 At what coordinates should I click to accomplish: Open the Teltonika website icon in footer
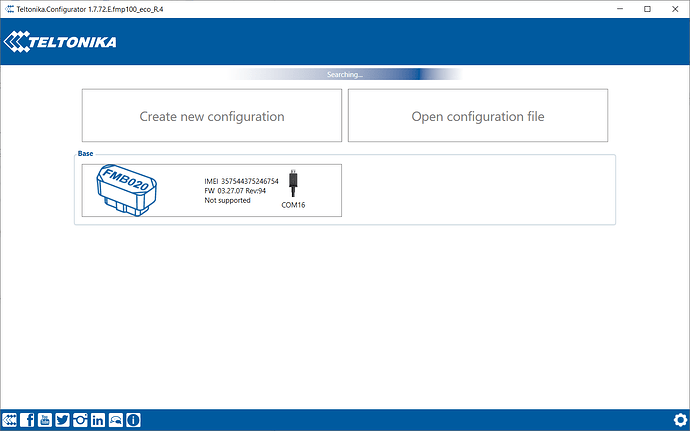coord(9,420)
